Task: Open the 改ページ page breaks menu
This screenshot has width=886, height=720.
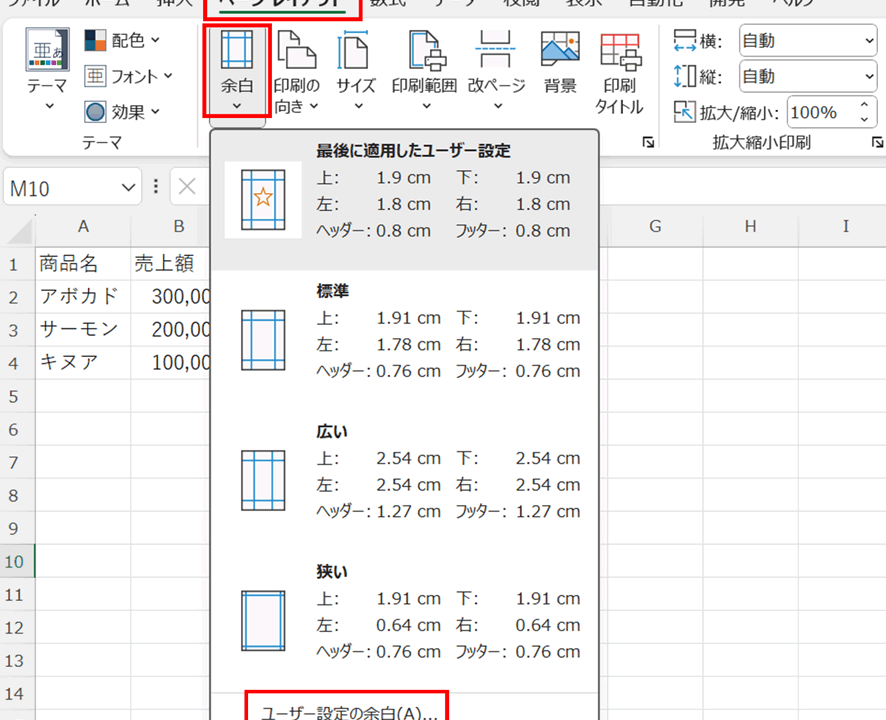Action: tap(496, 70)
